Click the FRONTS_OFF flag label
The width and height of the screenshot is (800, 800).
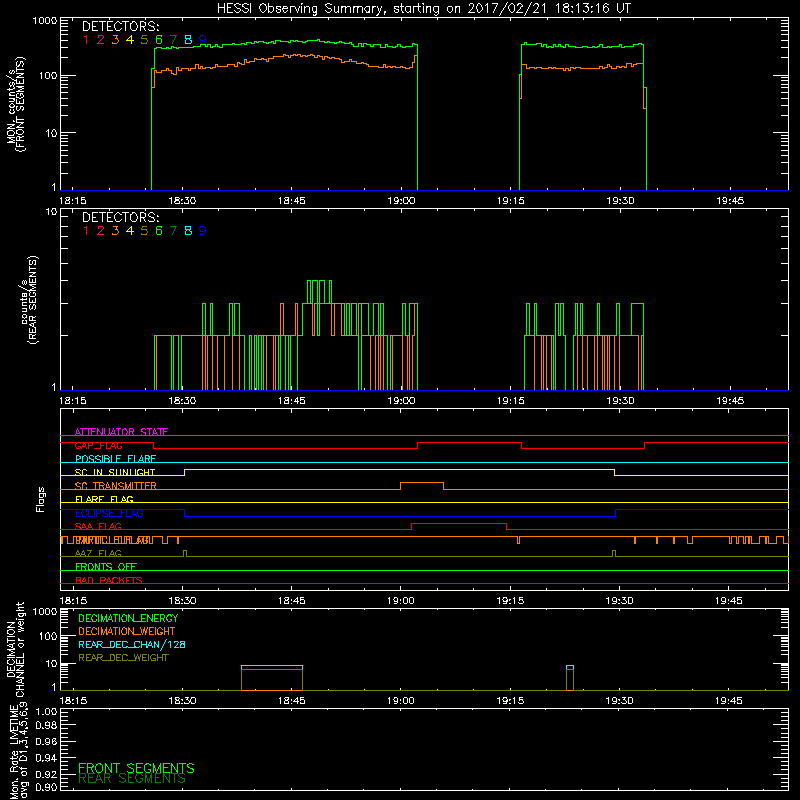(x=106, y=567)
